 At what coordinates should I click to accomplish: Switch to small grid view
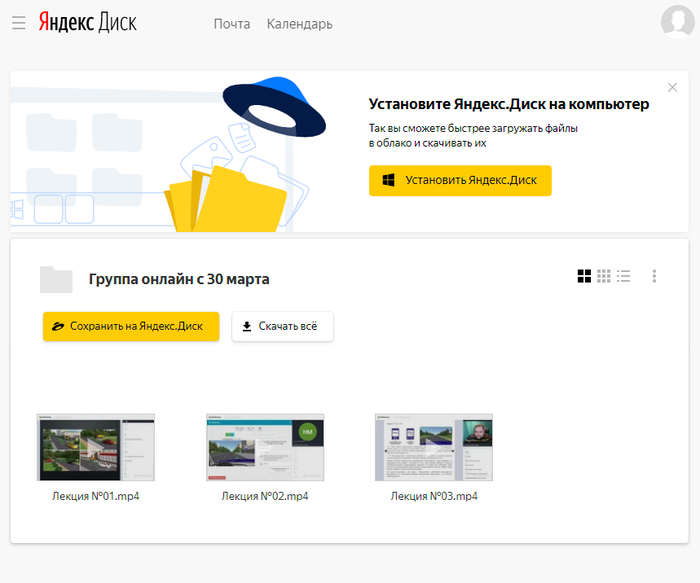click(x=604, y=276)
